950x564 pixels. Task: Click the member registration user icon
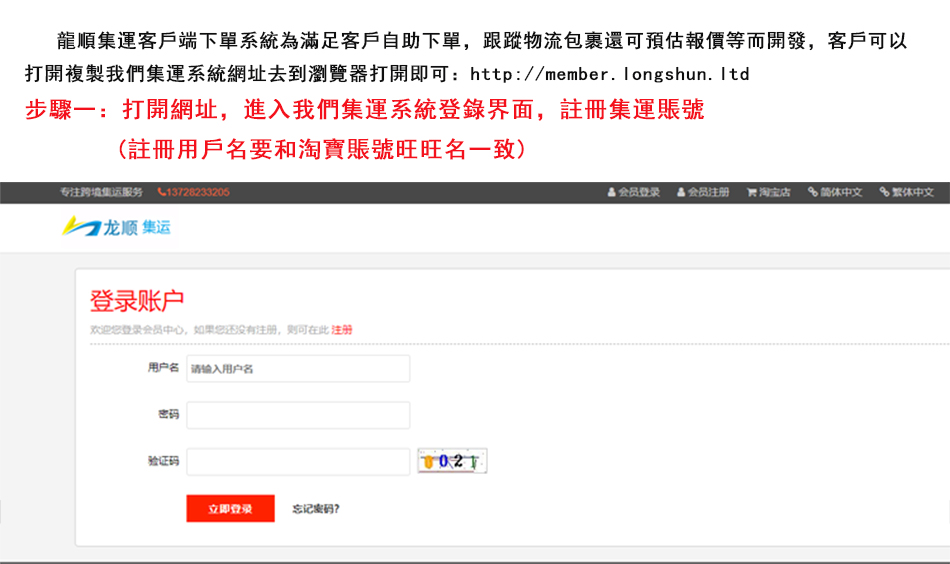tap(680, 192)
